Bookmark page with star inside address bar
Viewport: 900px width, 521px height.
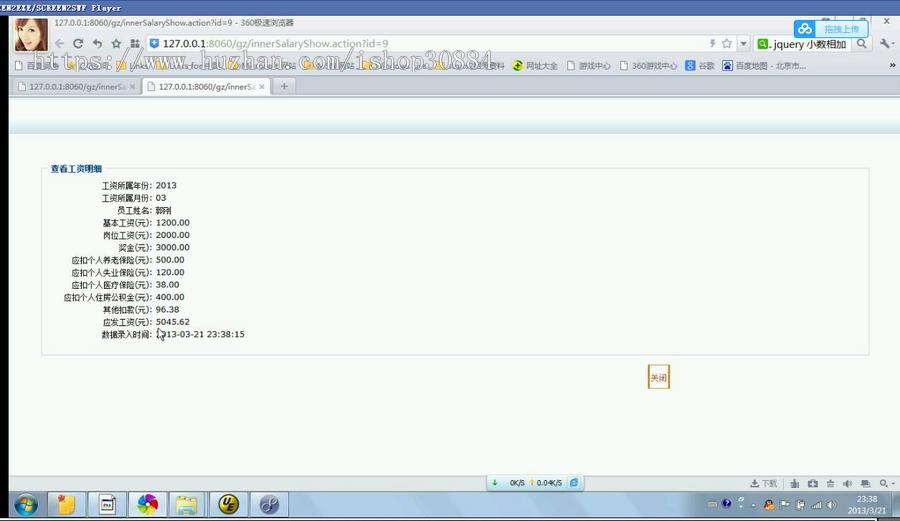coord(727,44)
